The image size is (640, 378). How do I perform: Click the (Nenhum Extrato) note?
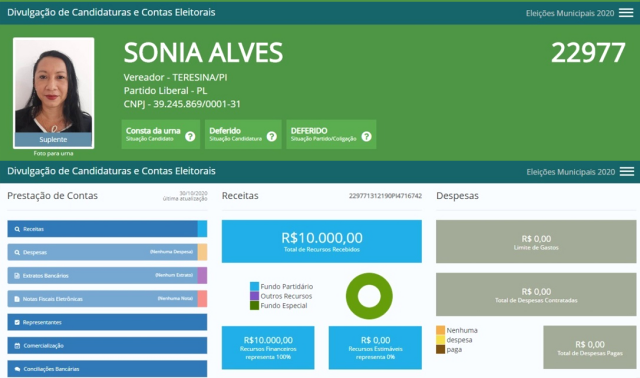[174, 275]
